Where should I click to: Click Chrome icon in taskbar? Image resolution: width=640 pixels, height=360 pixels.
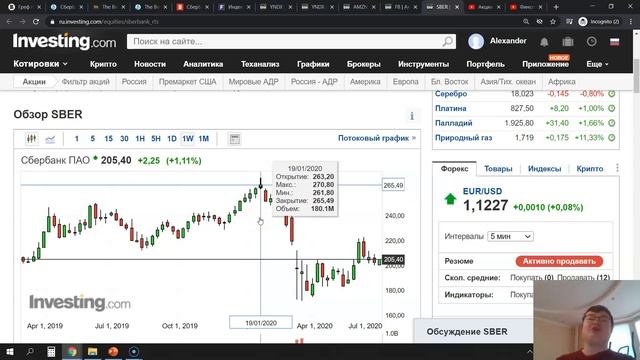pyautogui.click(x=72, y=351)
